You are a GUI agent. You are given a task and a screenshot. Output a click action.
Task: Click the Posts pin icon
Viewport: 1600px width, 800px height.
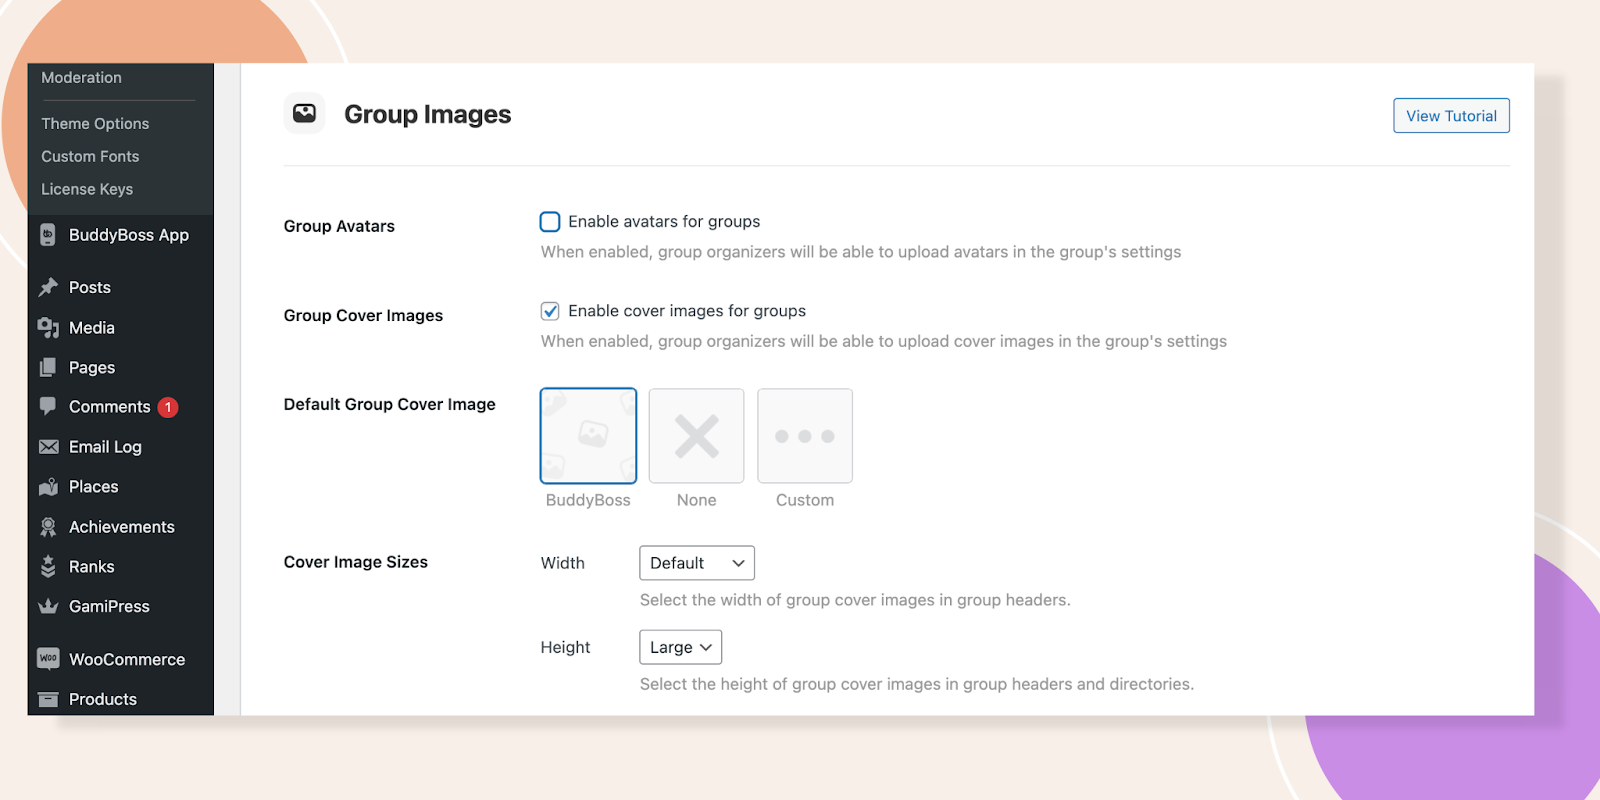48,287
